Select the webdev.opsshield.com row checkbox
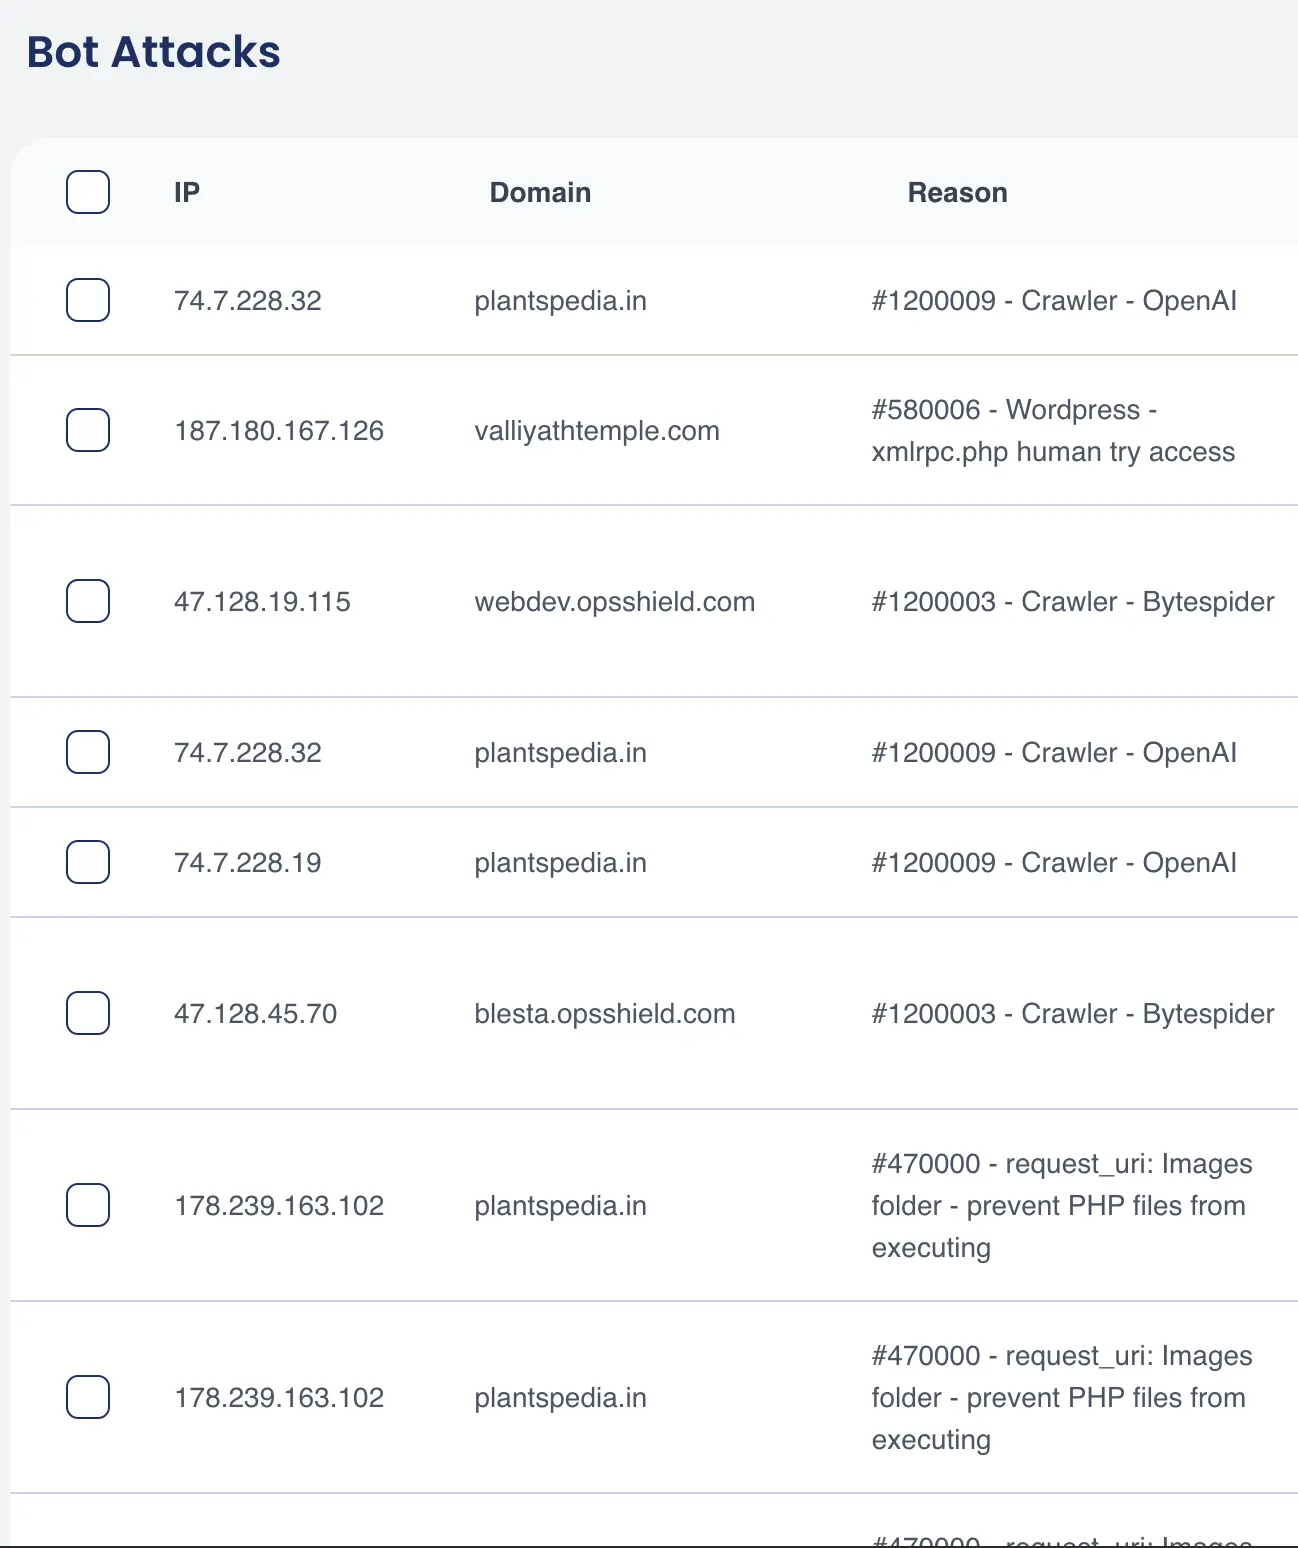Viewport: 1298px width, 1548px height. click(x=87, y=601)
